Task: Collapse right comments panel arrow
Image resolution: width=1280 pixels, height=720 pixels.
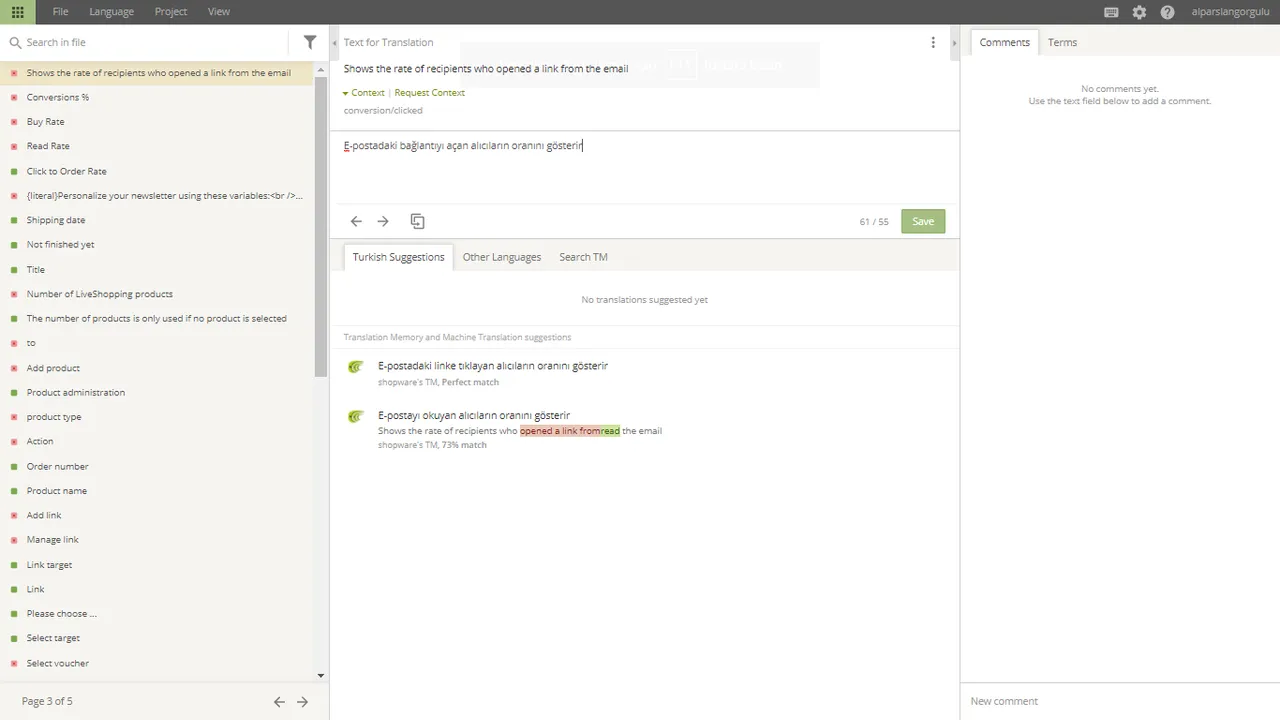Action: (x=955, y=43)
